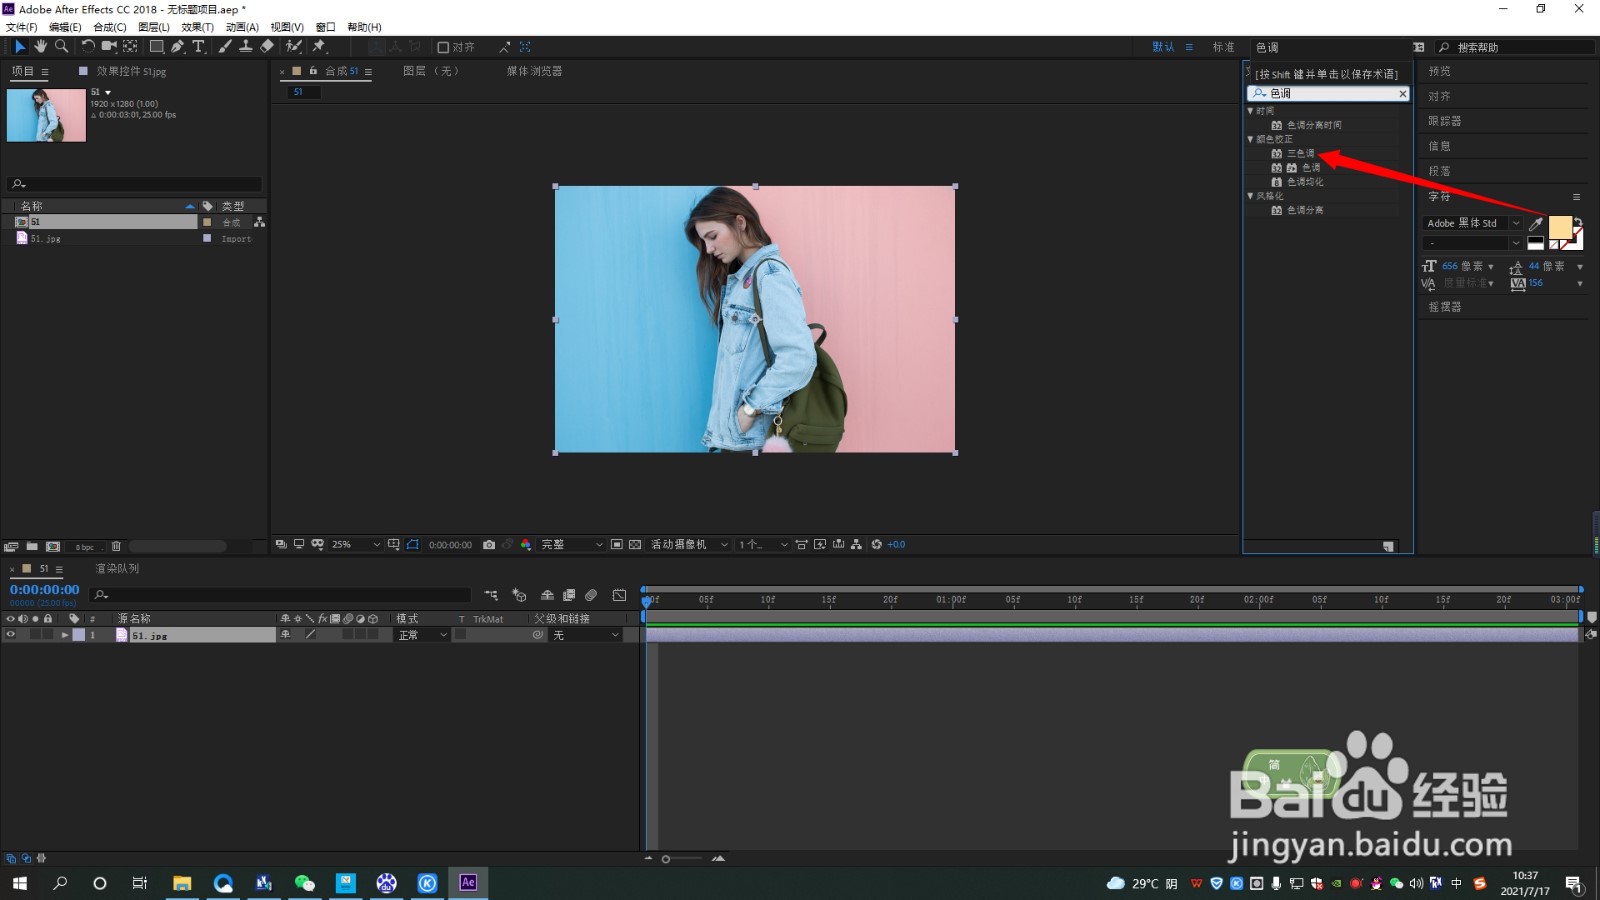The height and width of the screenshot is (900, 1600).
Task: Open the grid and guide options icon
Action: pos(394,545)
